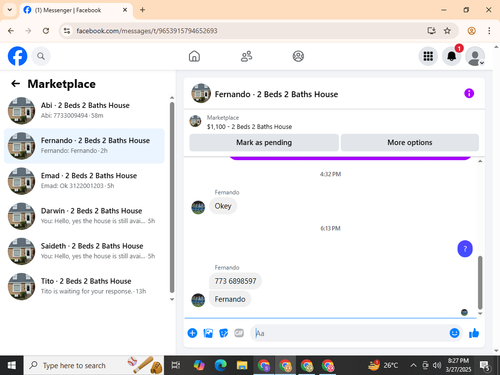Attach a photo with image icon
Image resolution: width=500 pixels, height=375 pixels.
pyautogui.click(x=208, y=333)
